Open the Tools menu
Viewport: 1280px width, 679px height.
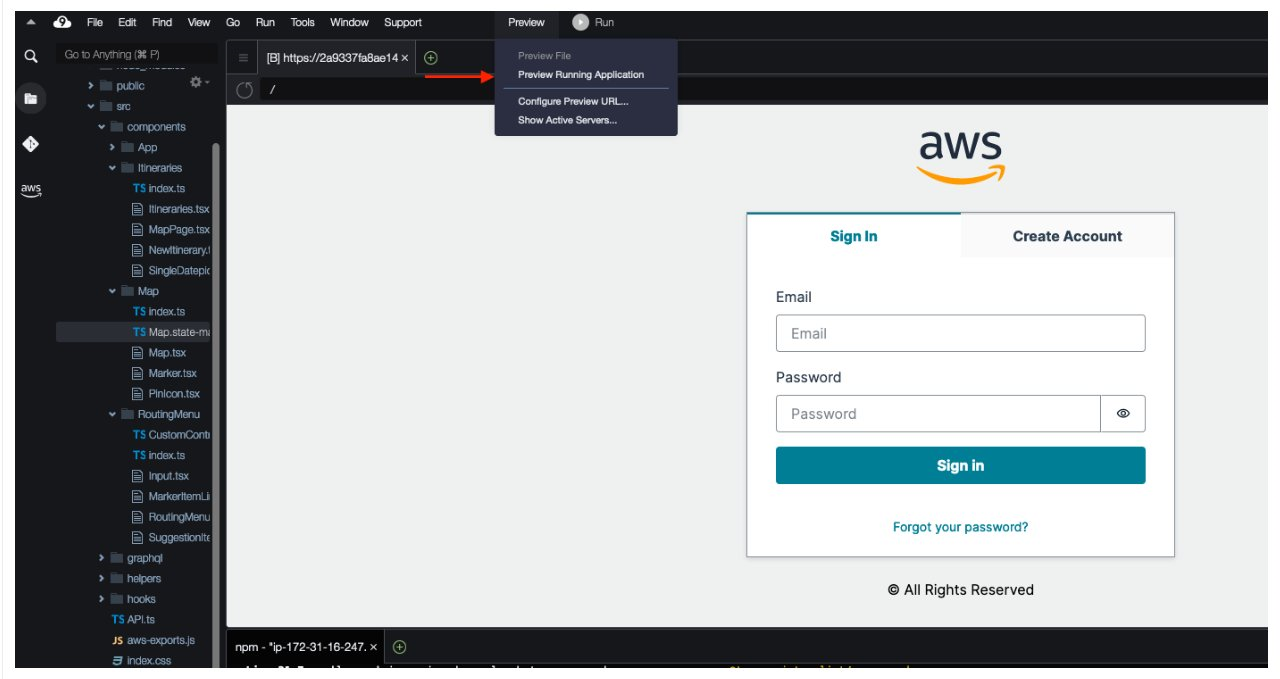pos(302,22)
